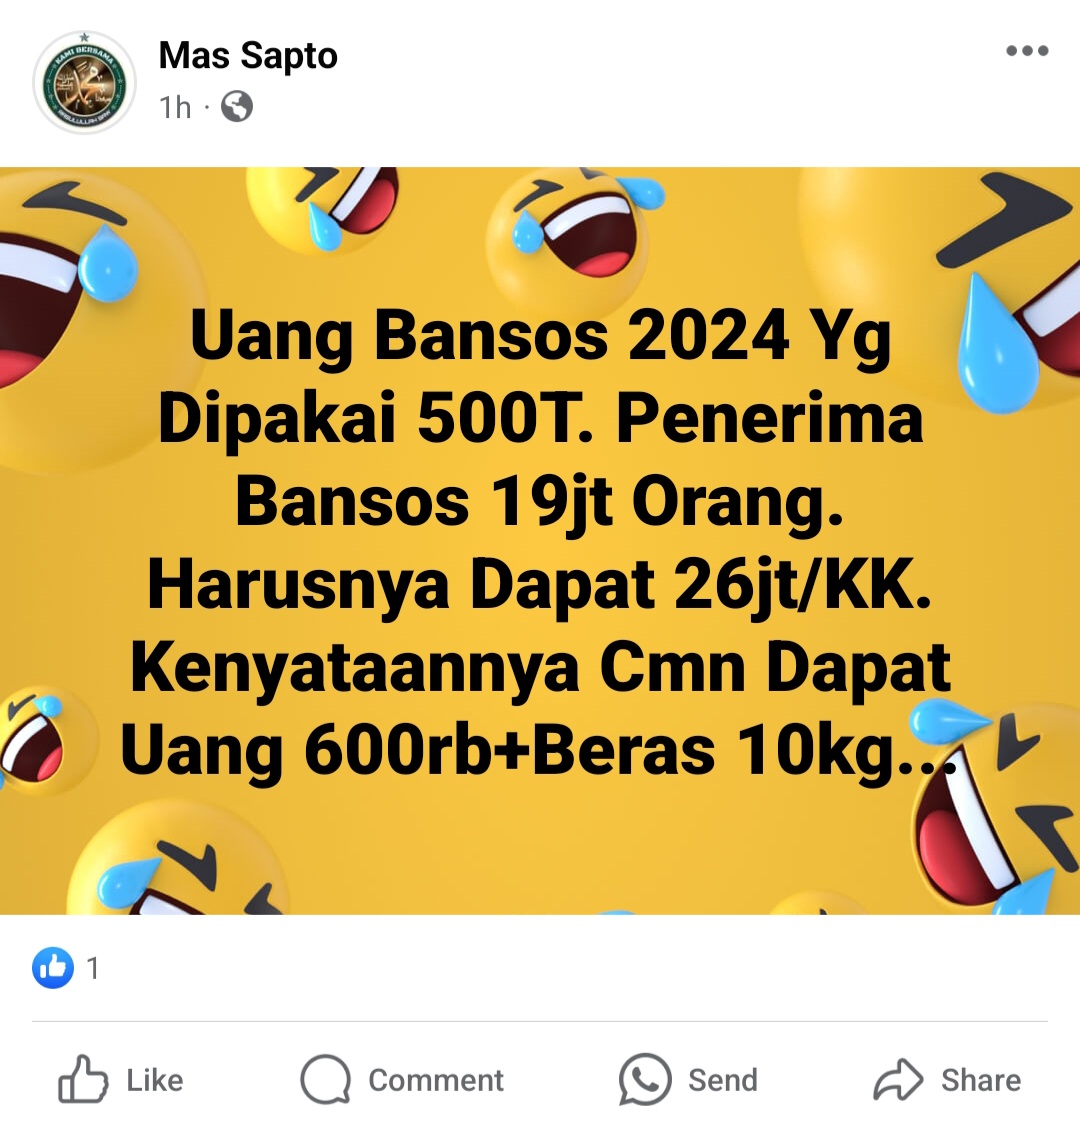Click the Harusnya Dapat 26jt/KK text line
1080x1136 pixels.
click(x=539, y=585)
